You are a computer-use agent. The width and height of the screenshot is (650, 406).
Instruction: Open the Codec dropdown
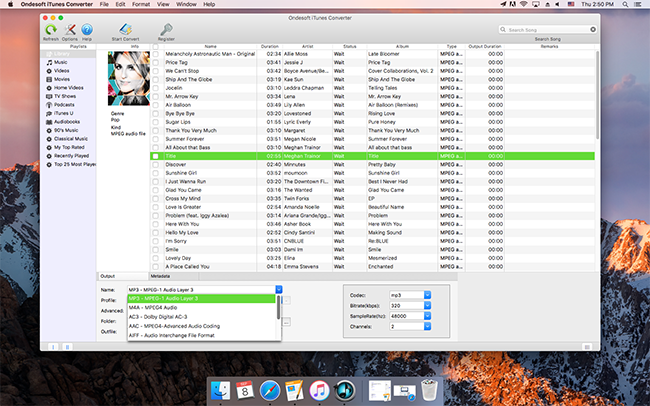point(427,295)
